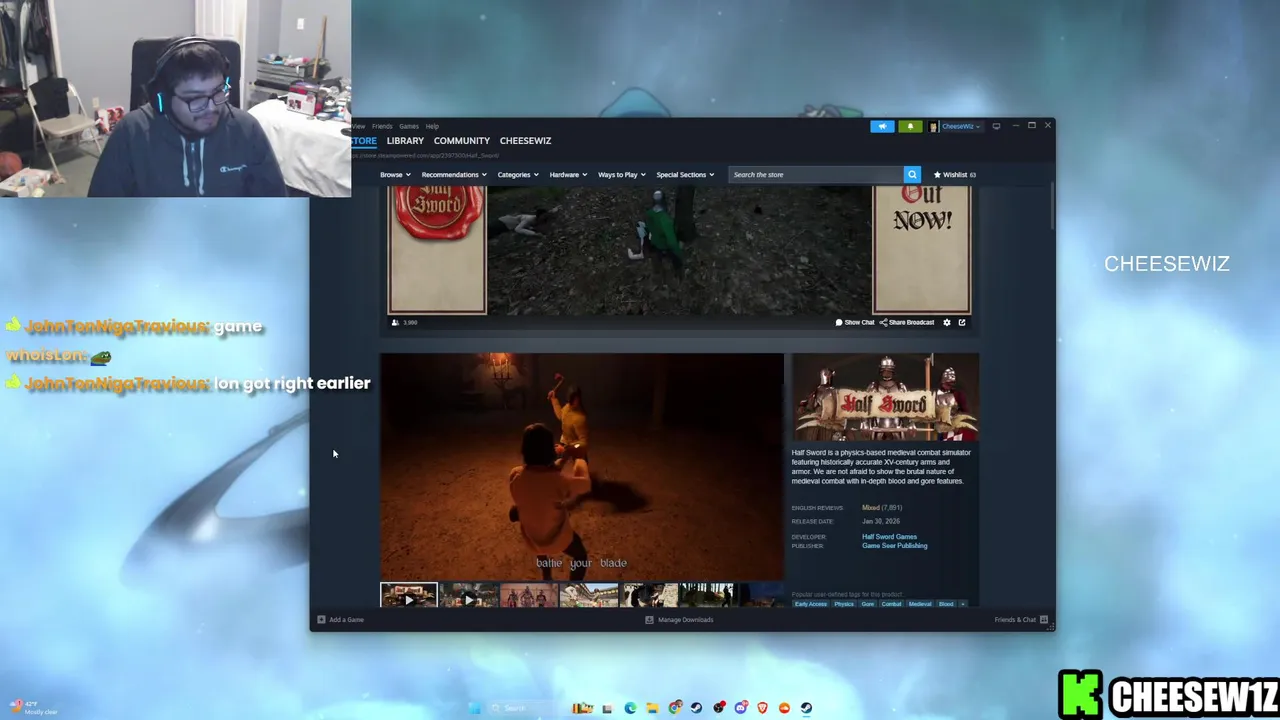Open broadcast settings gear icon
The image size is (1280, 720).
(947, 323)
